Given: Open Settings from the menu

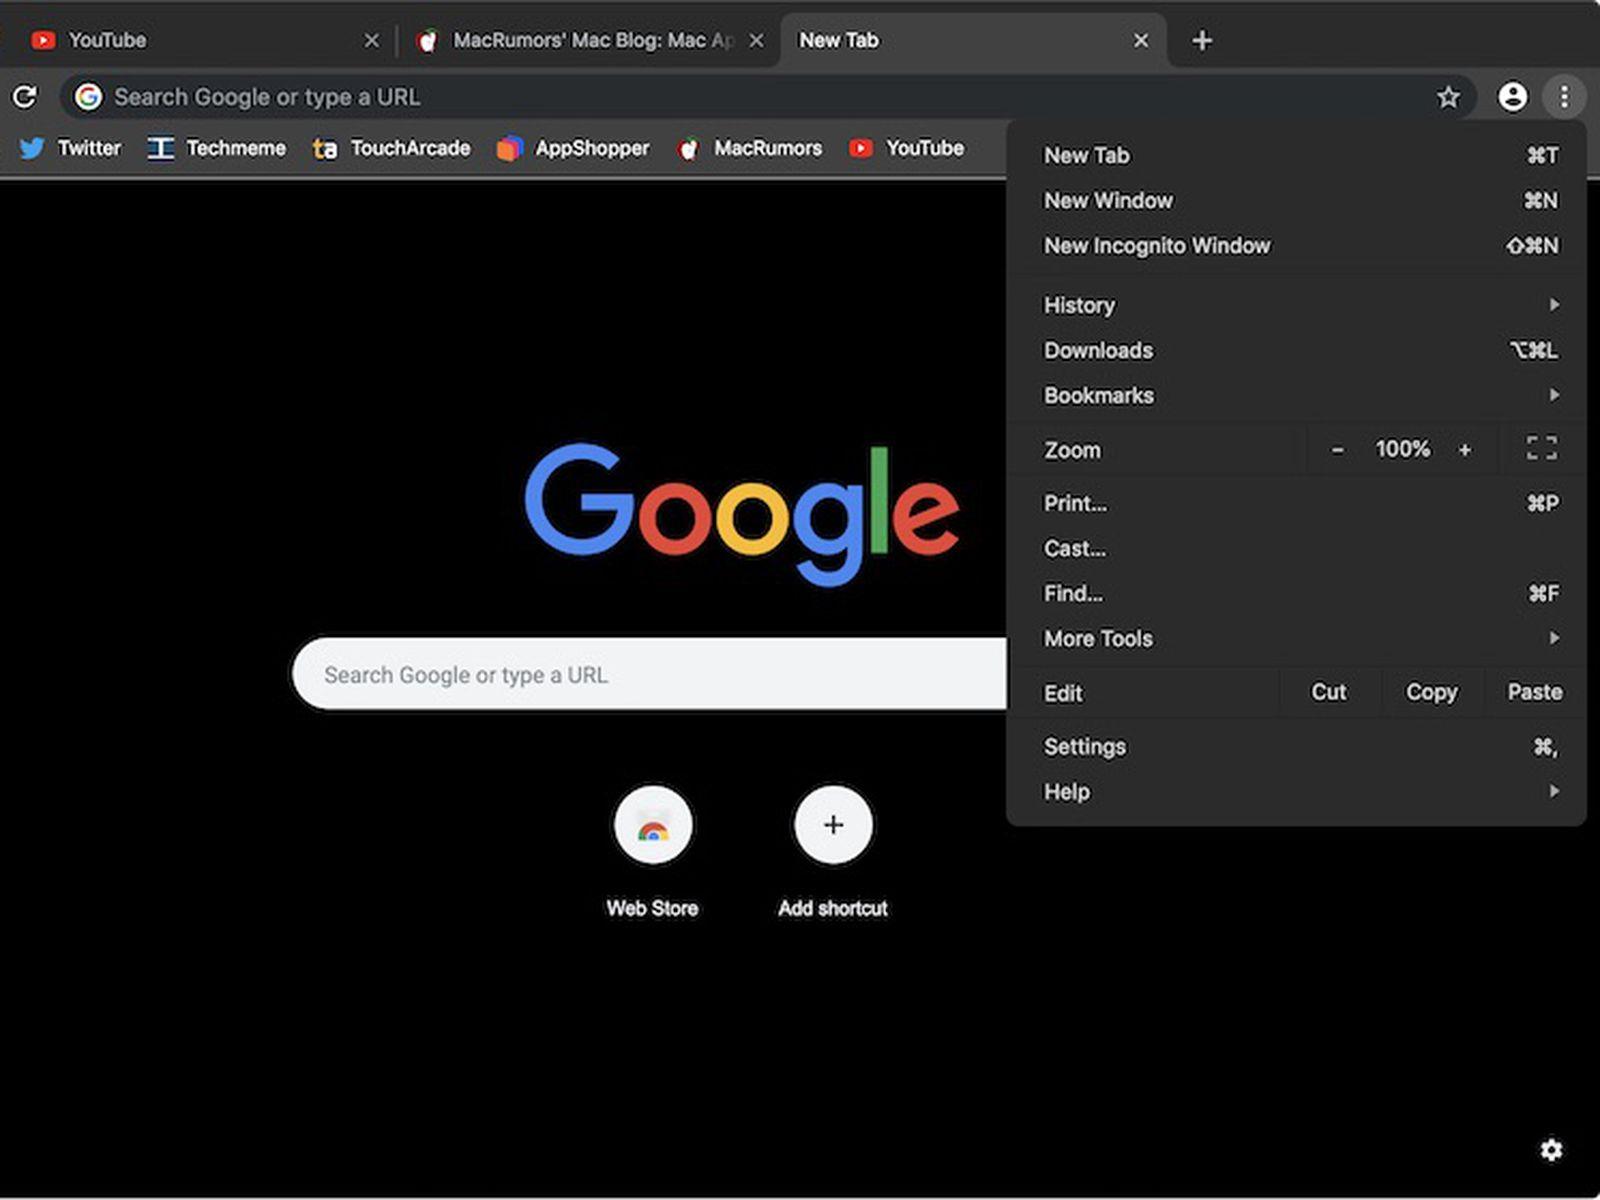Looking at the screenshot, I should 1297,746.
